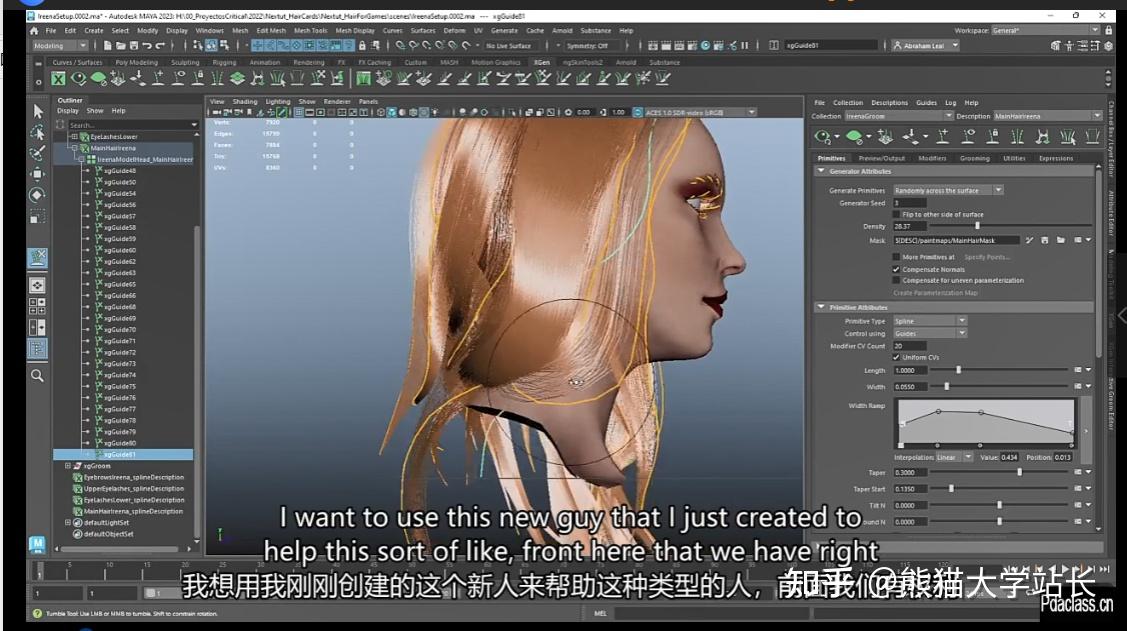The width and height of the screenshot is (1127, 631).
Task: Click the Mask folder browse icon
Action: (1061, 240)
